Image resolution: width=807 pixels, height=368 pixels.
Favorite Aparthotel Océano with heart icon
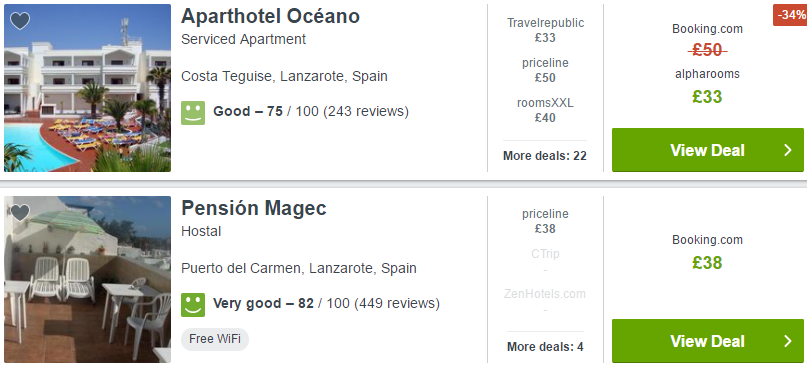20,21
